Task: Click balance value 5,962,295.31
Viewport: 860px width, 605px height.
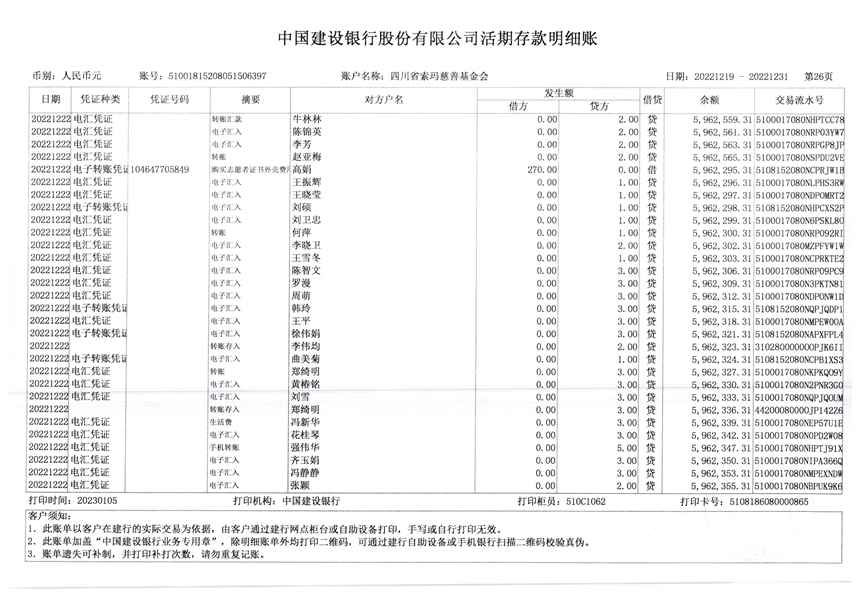Action: tap(722, 170)
